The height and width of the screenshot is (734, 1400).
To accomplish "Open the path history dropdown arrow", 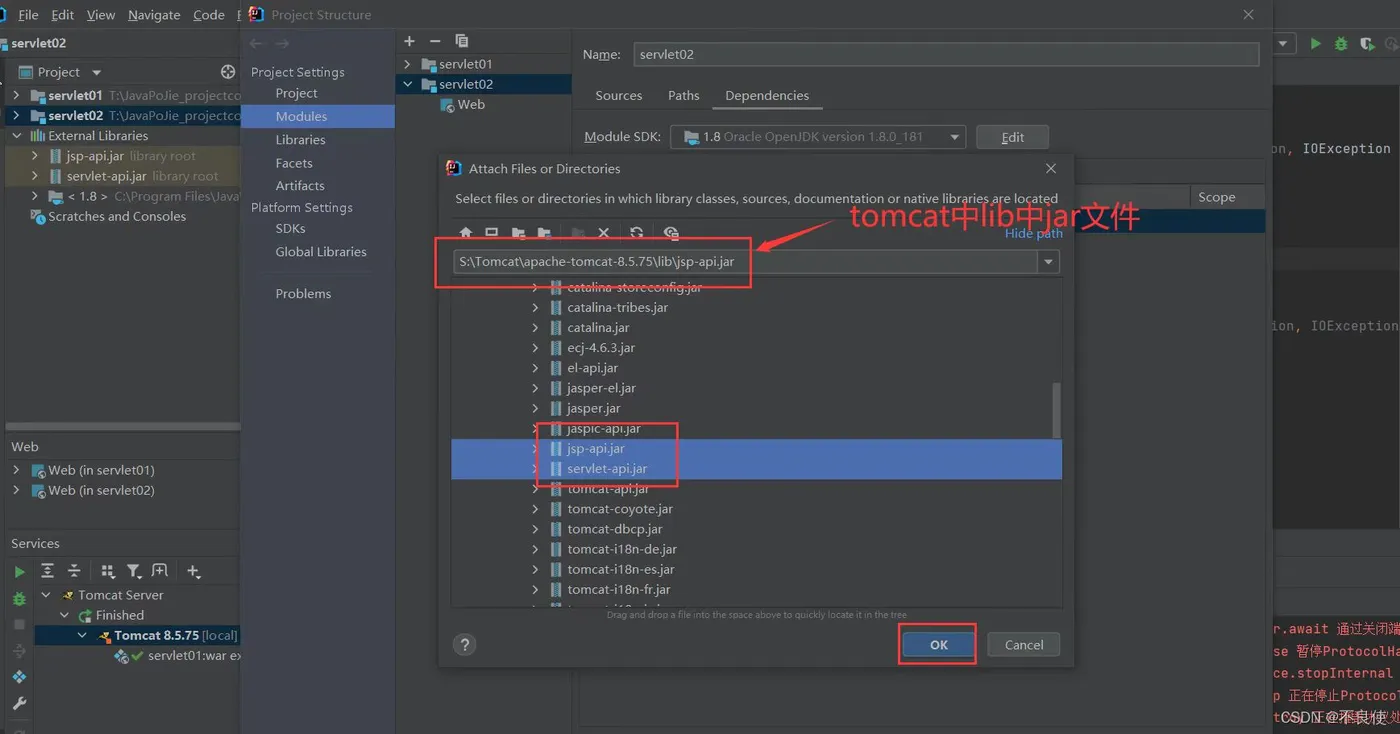I will (x=1048, y=262).
